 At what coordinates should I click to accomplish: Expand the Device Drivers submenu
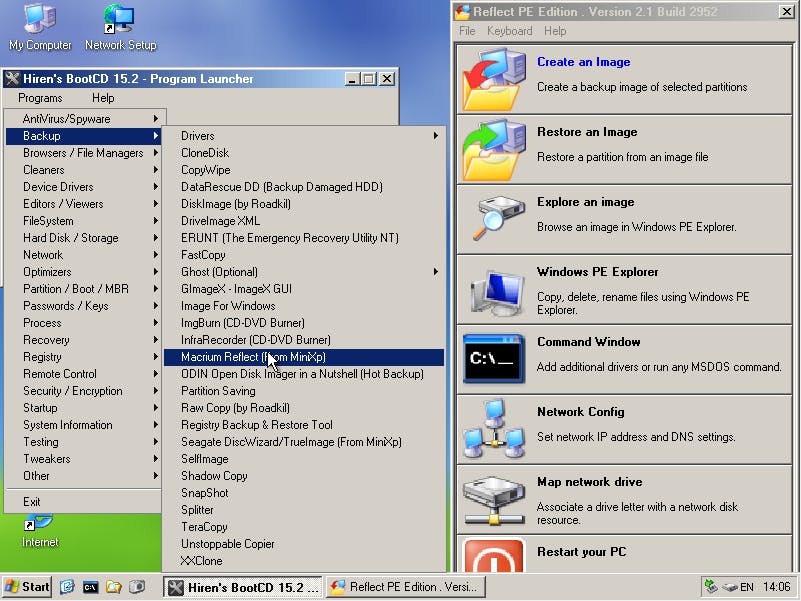tap(85, 187)
